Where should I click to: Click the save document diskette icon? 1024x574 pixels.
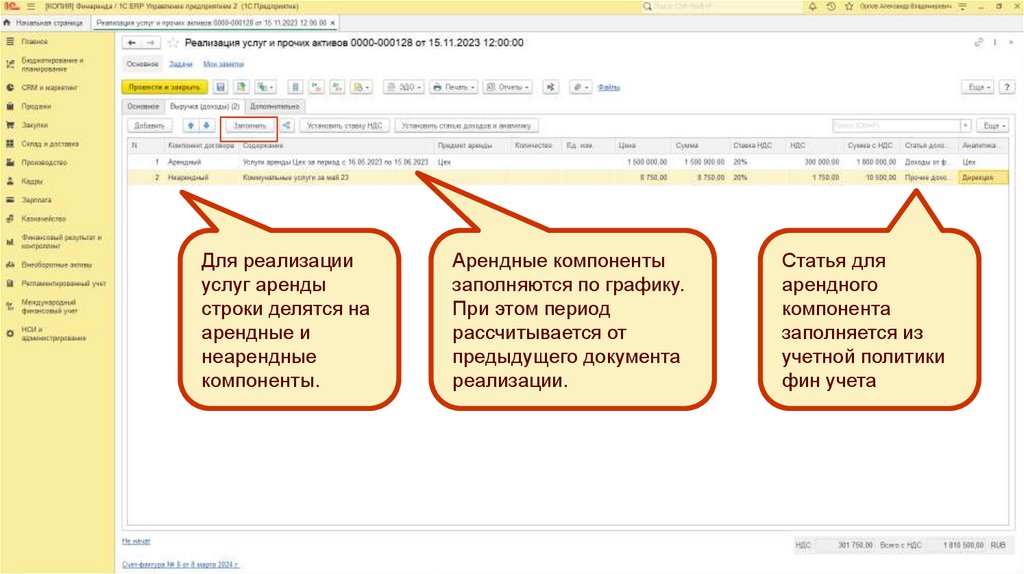coord(221,88)
